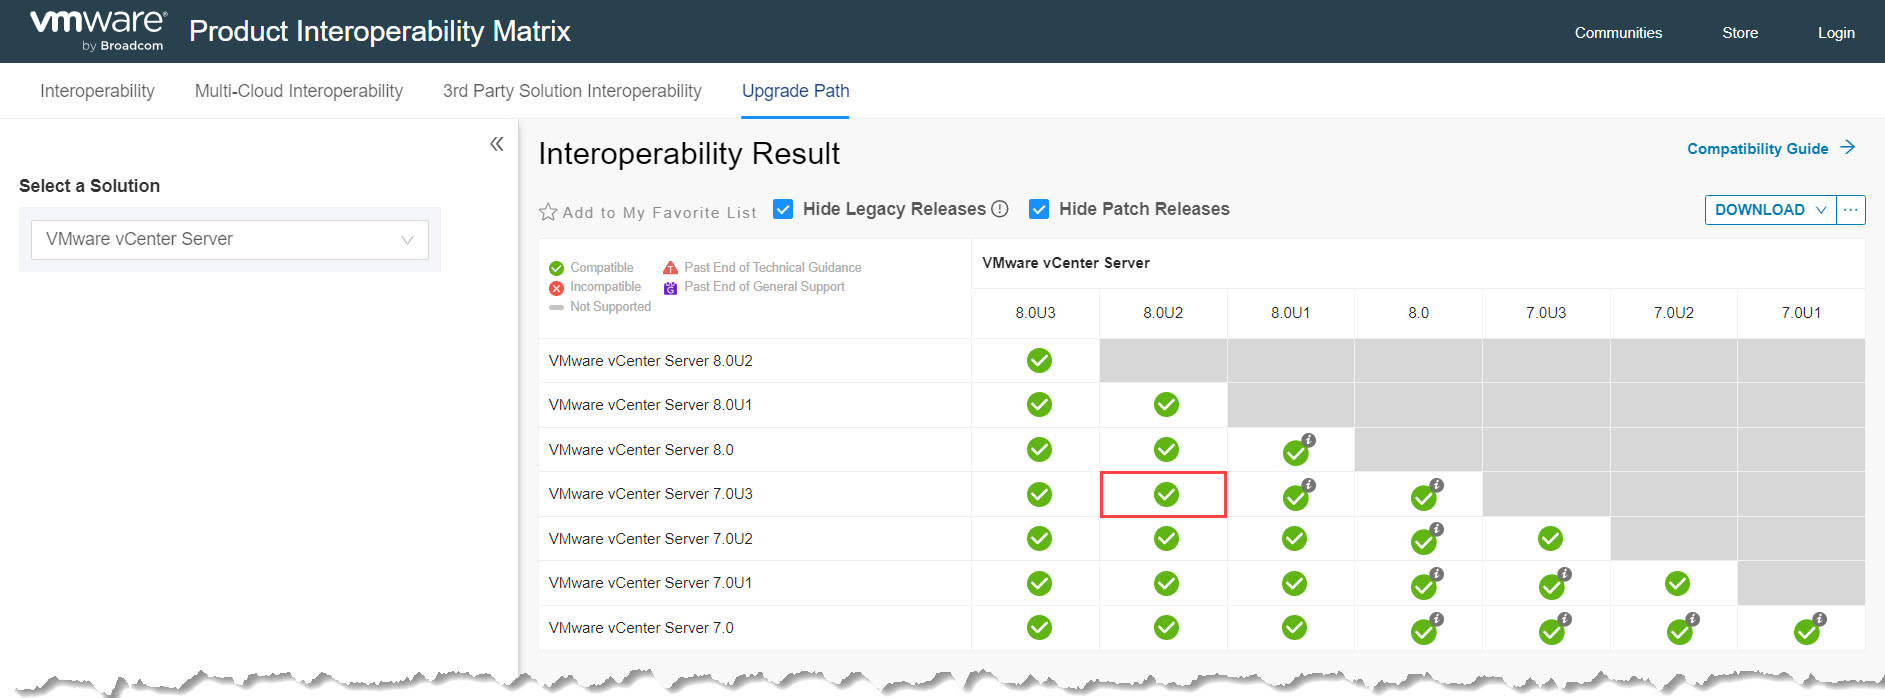Click compatible check for 7.0U3 to 8.0U2
This screenshot has height=698, width=1885.
click(1166, 494)
